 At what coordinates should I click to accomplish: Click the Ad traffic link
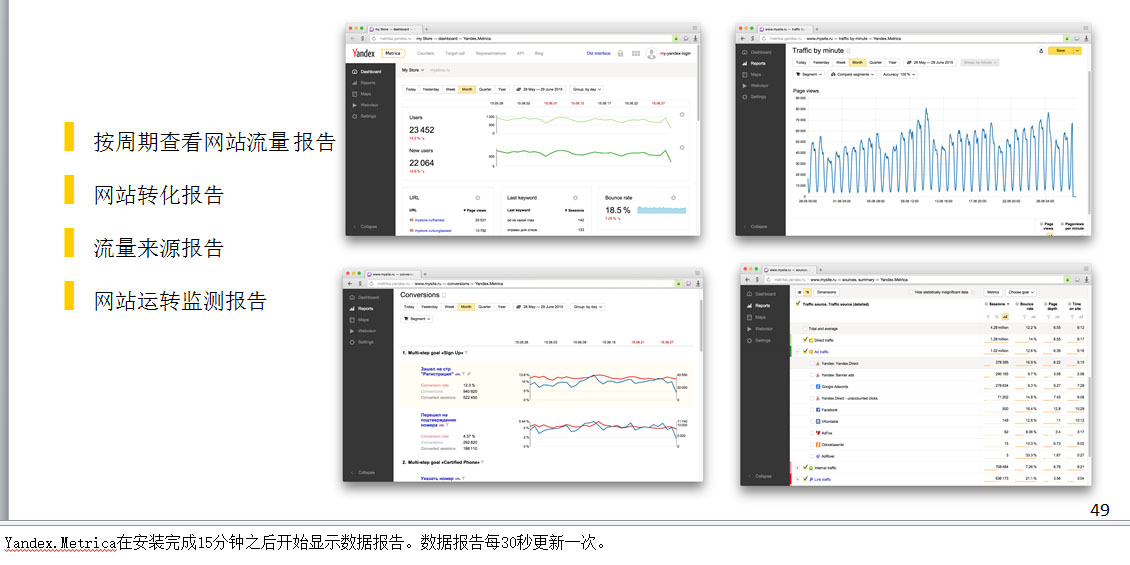(822, 352)
